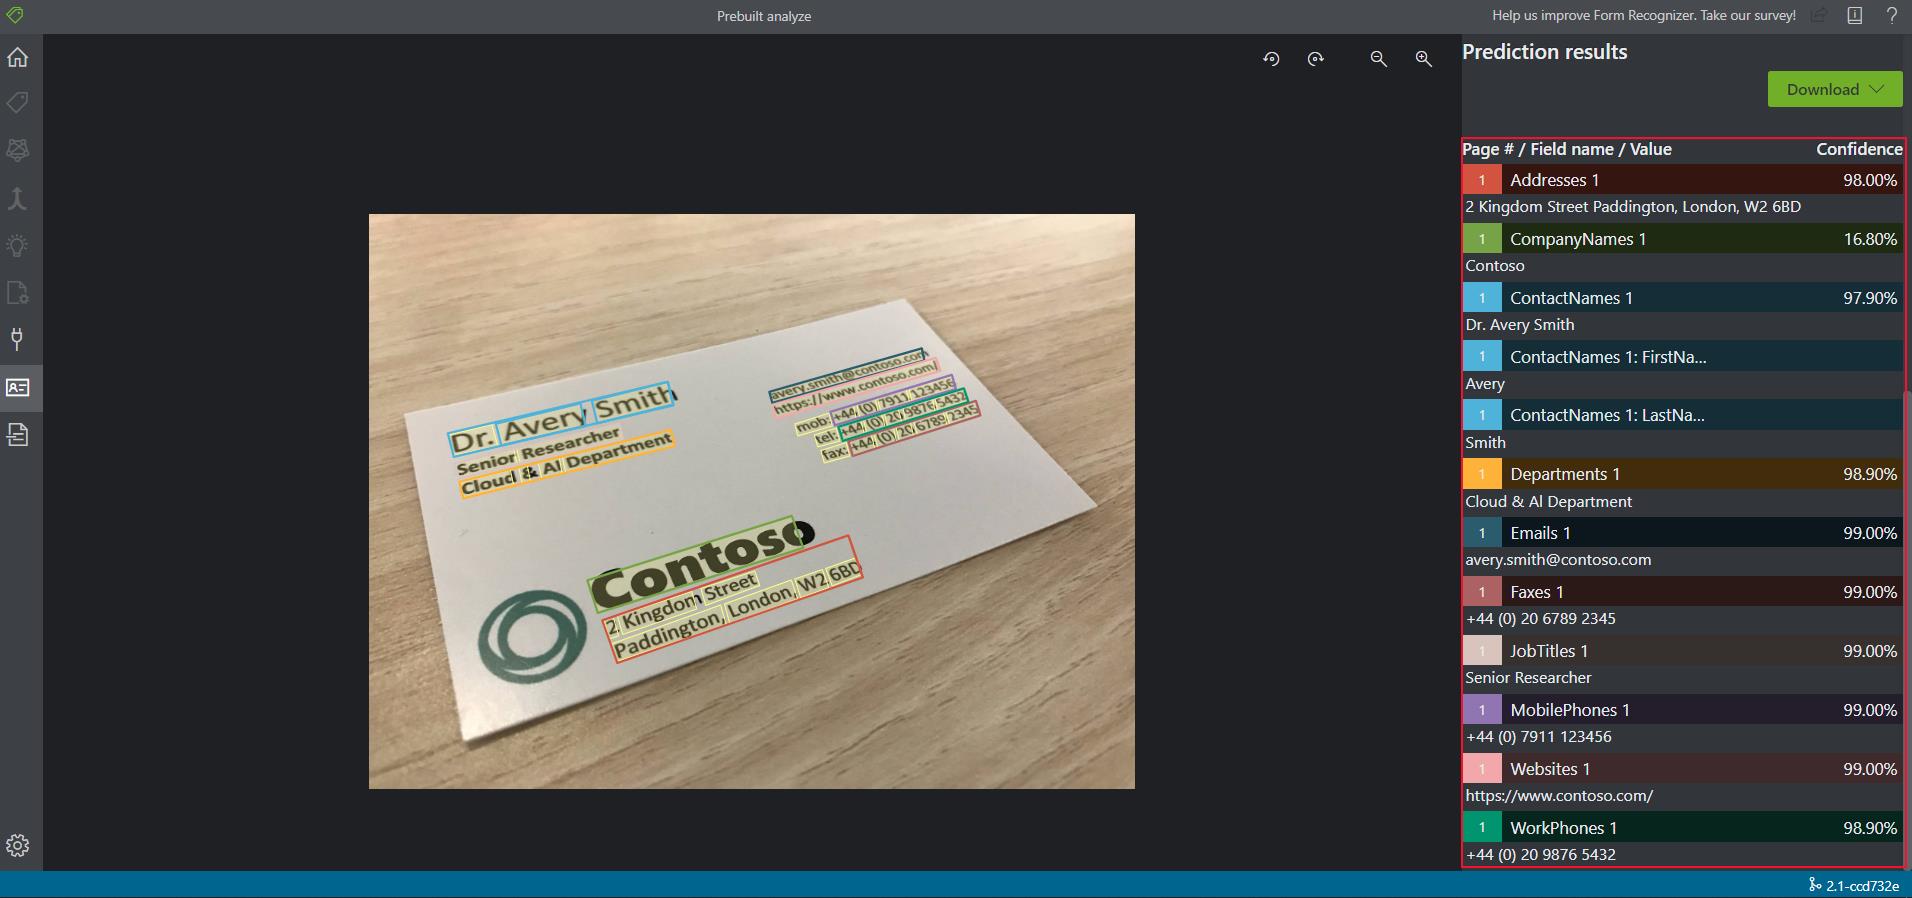Image resolution: width=1912 pixels, height=898 pixels.
Task: Open the Download dropdown button
Action: coord(1835,89)
